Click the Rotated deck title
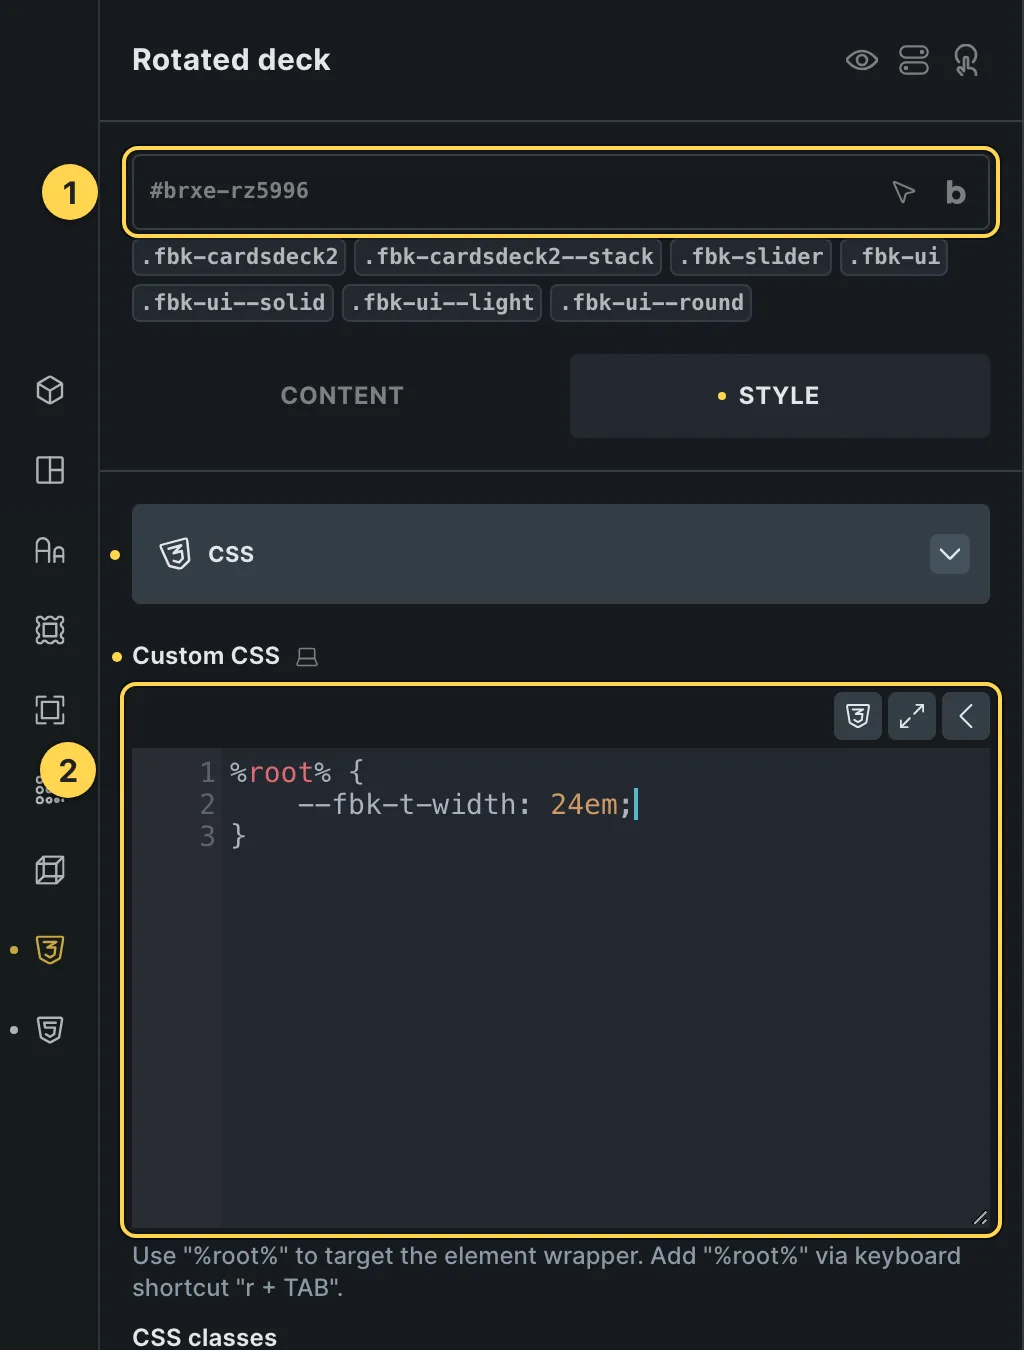 (231, 60)
